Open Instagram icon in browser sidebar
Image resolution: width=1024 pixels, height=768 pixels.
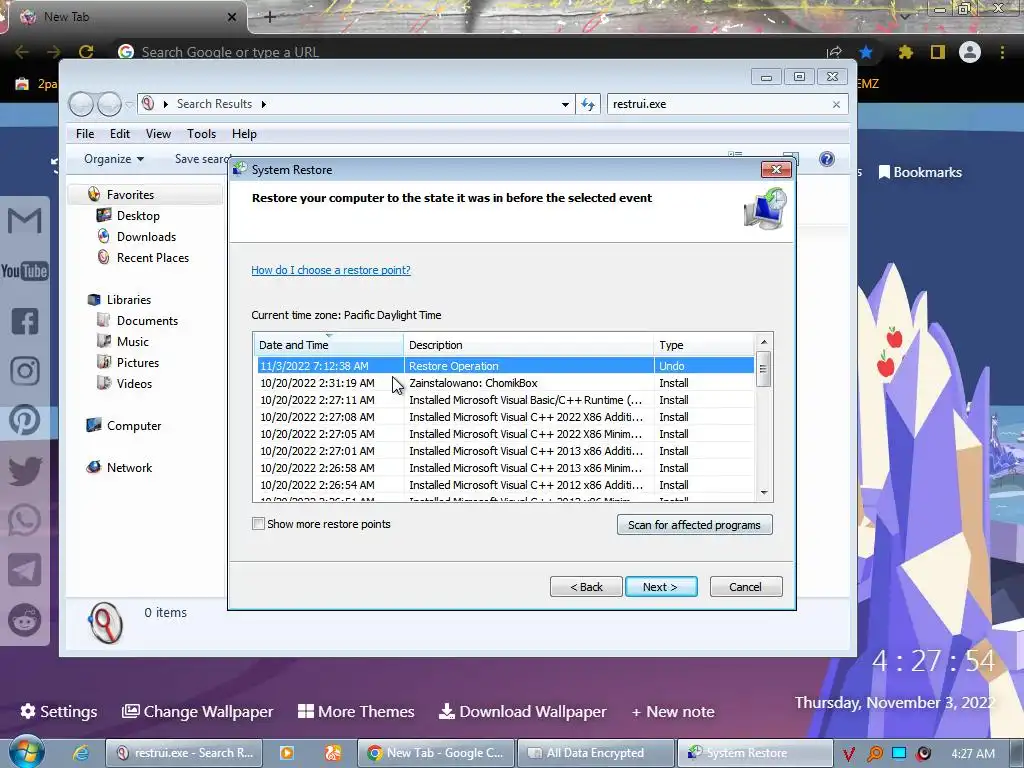(25, 371)
